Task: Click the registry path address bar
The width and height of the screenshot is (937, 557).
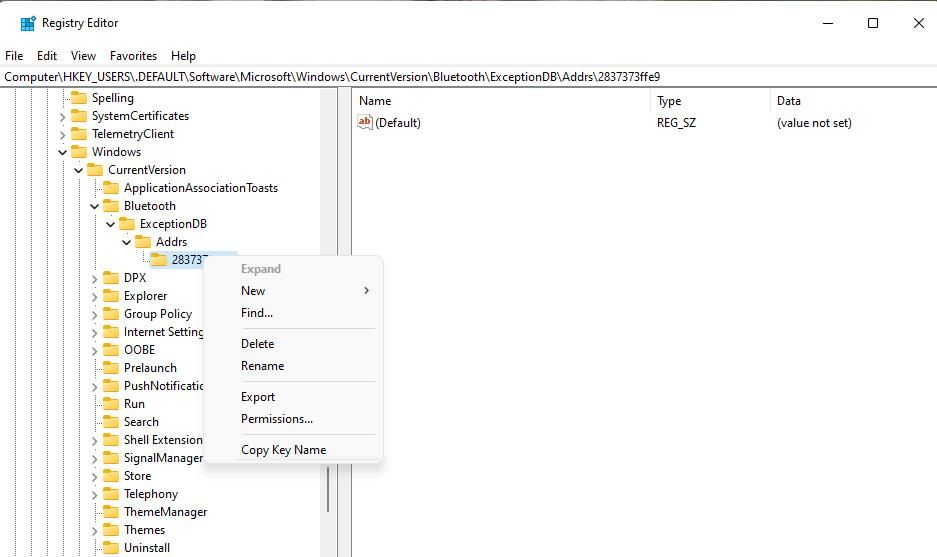Action: coord(468,76)
